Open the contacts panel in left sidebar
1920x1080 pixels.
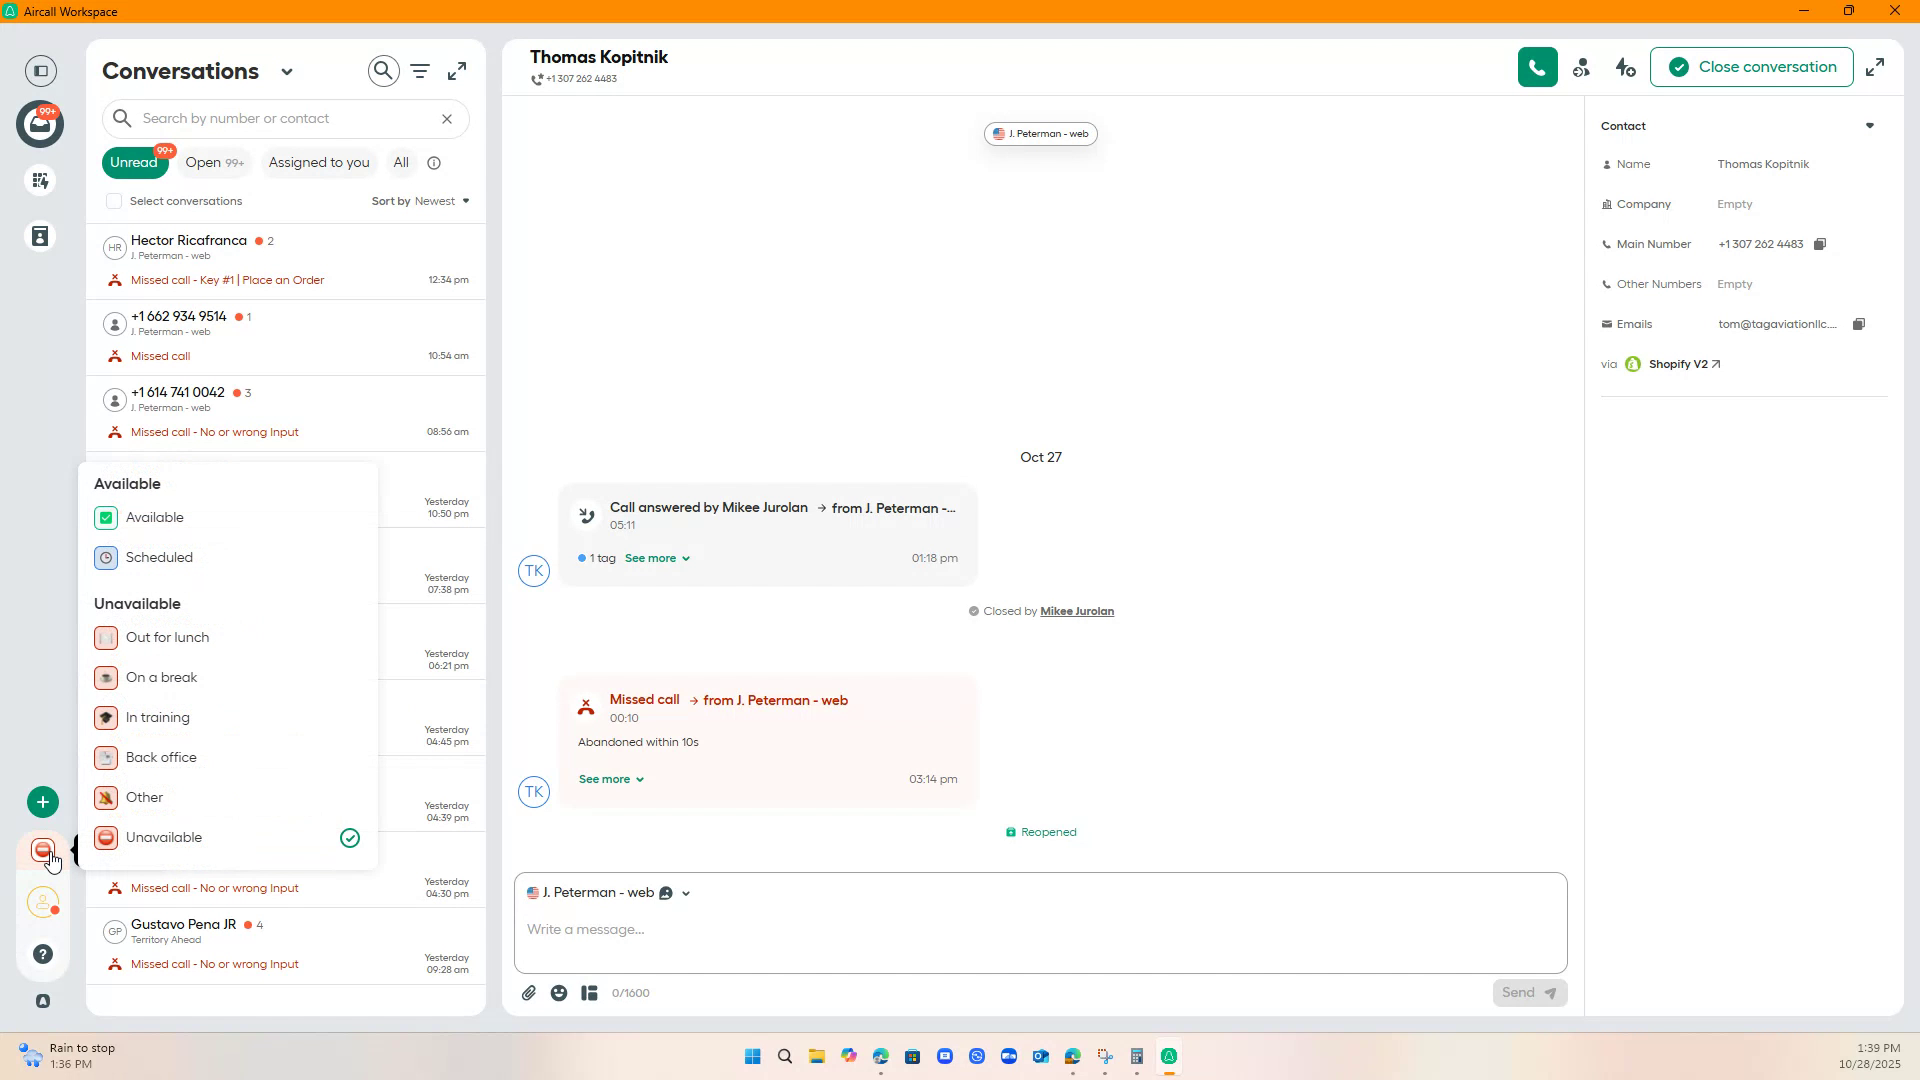[40, 236]
